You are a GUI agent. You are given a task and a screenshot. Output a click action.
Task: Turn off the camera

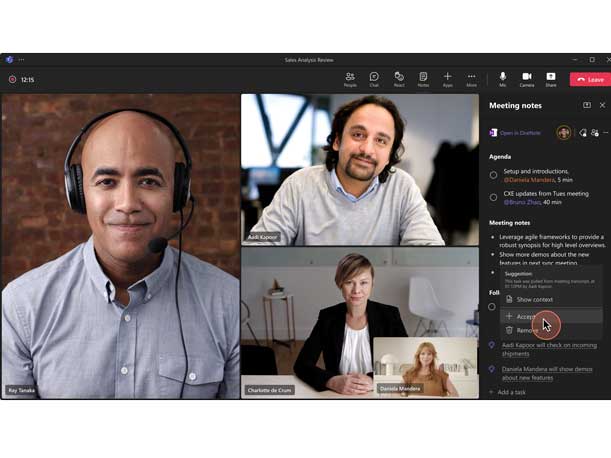point(526,79)
